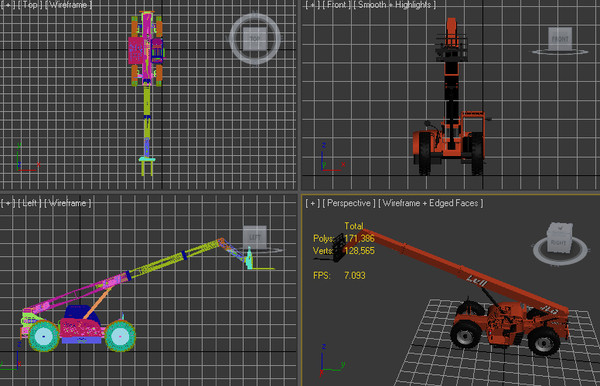Open the [Smooth + Highlights] shading menu
Viewport: 600px width, 386px height.
click(x=395, y=5)
